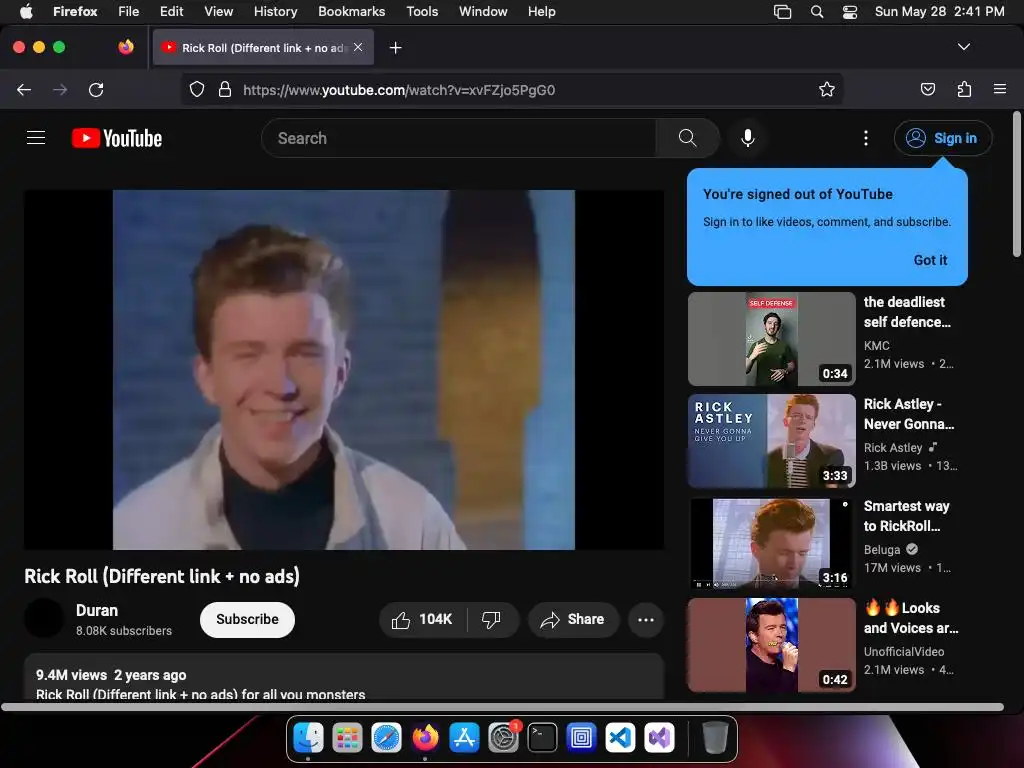Open the Bookmarks menu
Viewport: 1024px width, 768px height.
coord(351,11)
